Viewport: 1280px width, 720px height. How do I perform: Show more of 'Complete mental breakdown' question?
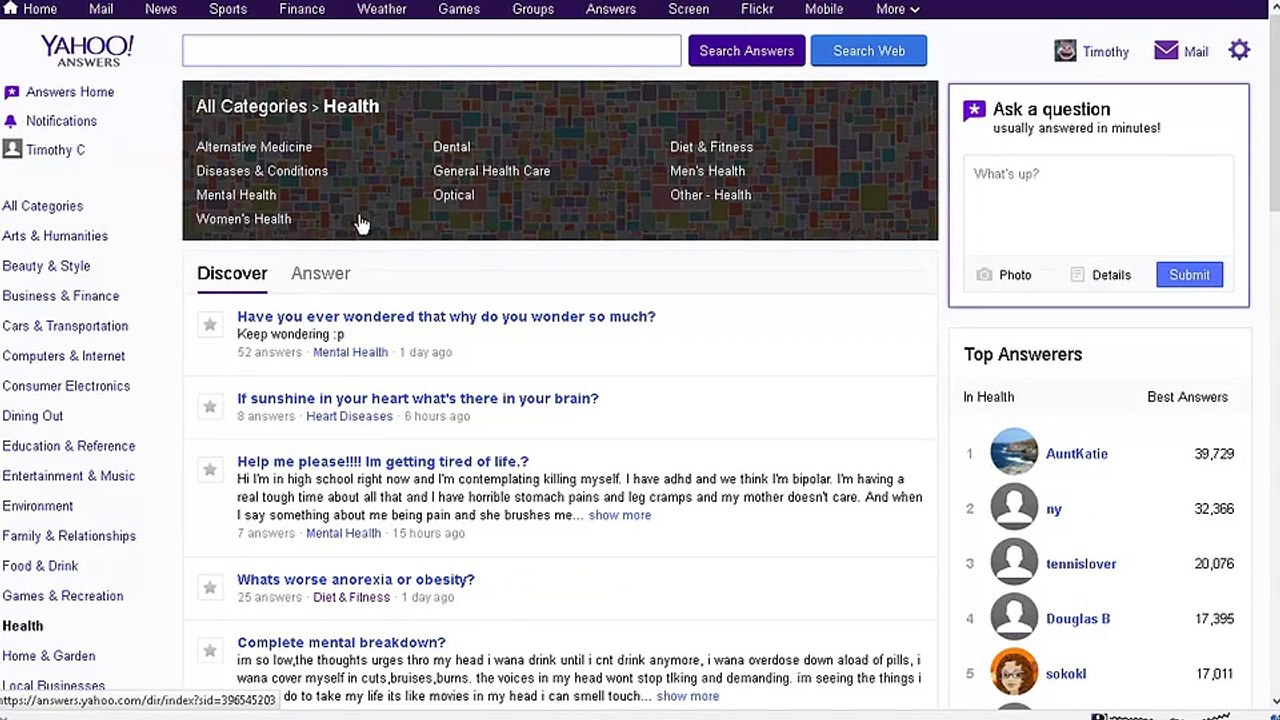coord(688,696)
